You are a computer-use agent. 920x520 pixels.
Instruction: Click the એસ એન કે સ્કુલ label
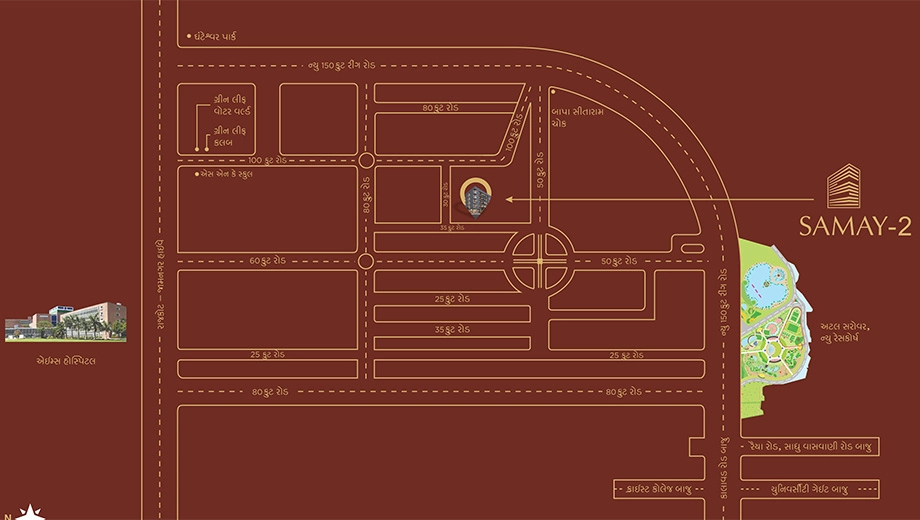coord(226,174)
